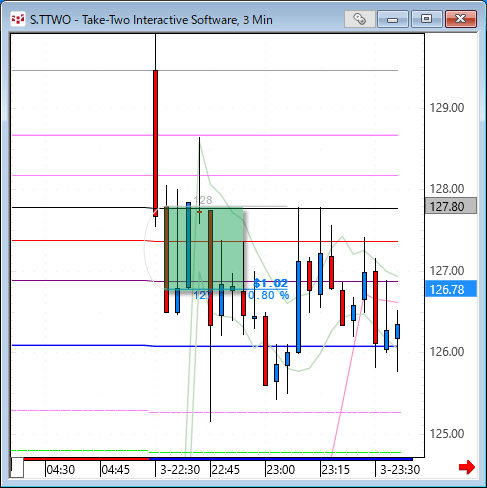Click the window title S.TTWO Take-Two text
Image resolution: width=487 pixels, height=488 pixels.
click(151, 20)
